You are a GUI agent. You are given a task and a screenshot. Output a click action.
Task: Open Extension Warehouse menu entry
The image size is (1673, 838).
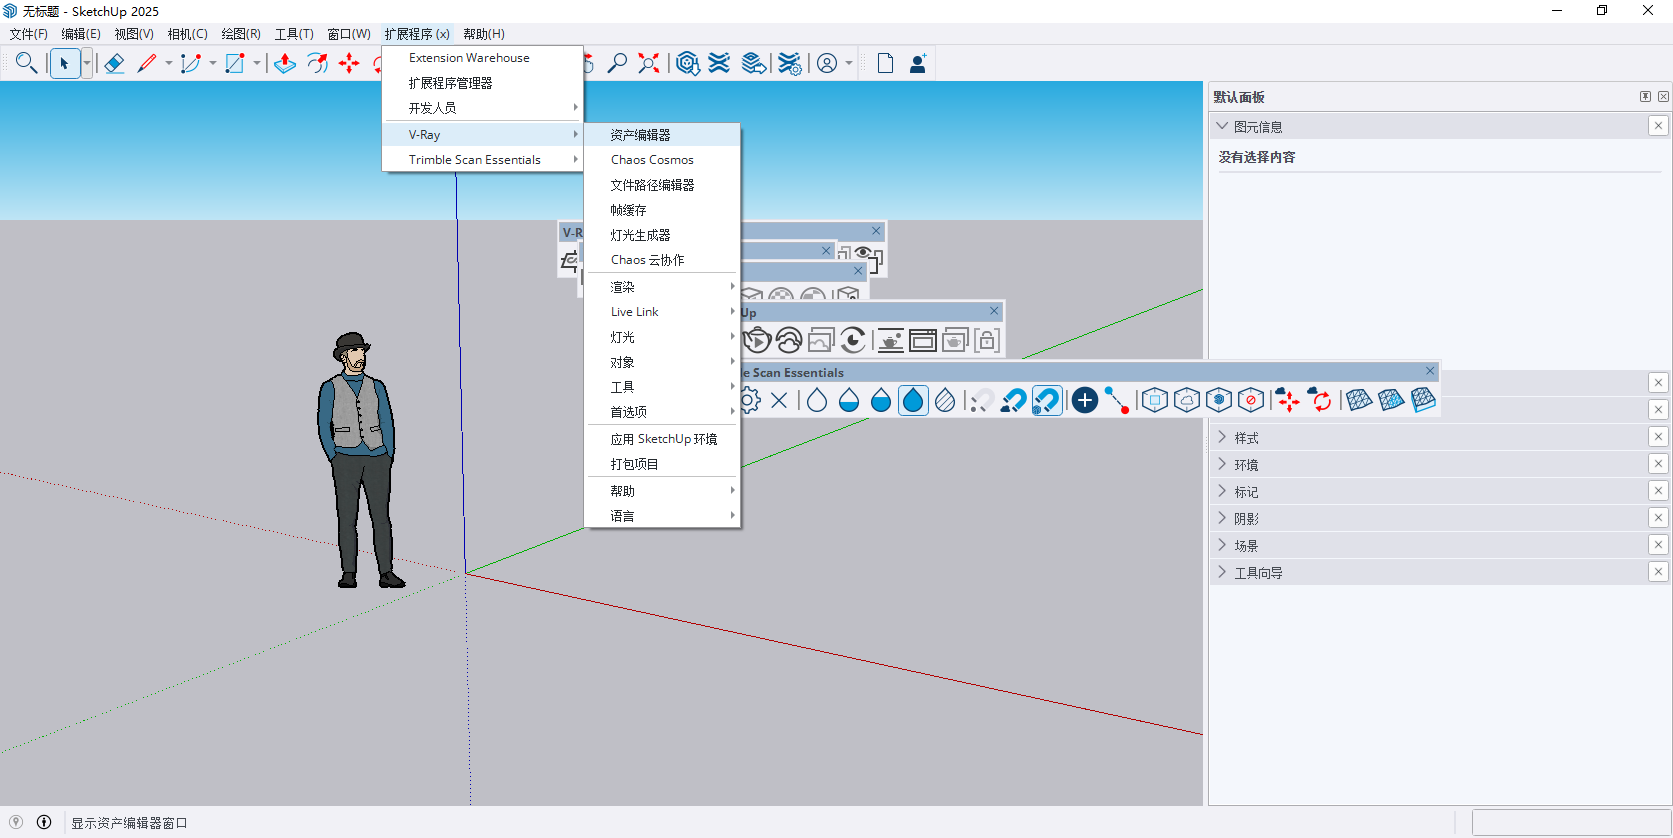pos(482,57)
